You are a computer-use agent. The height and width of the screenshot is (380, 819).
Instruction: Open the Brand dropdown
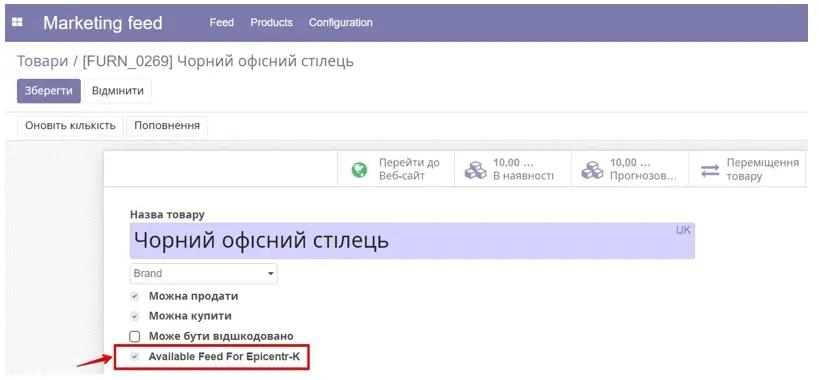(x=204, y=274)
